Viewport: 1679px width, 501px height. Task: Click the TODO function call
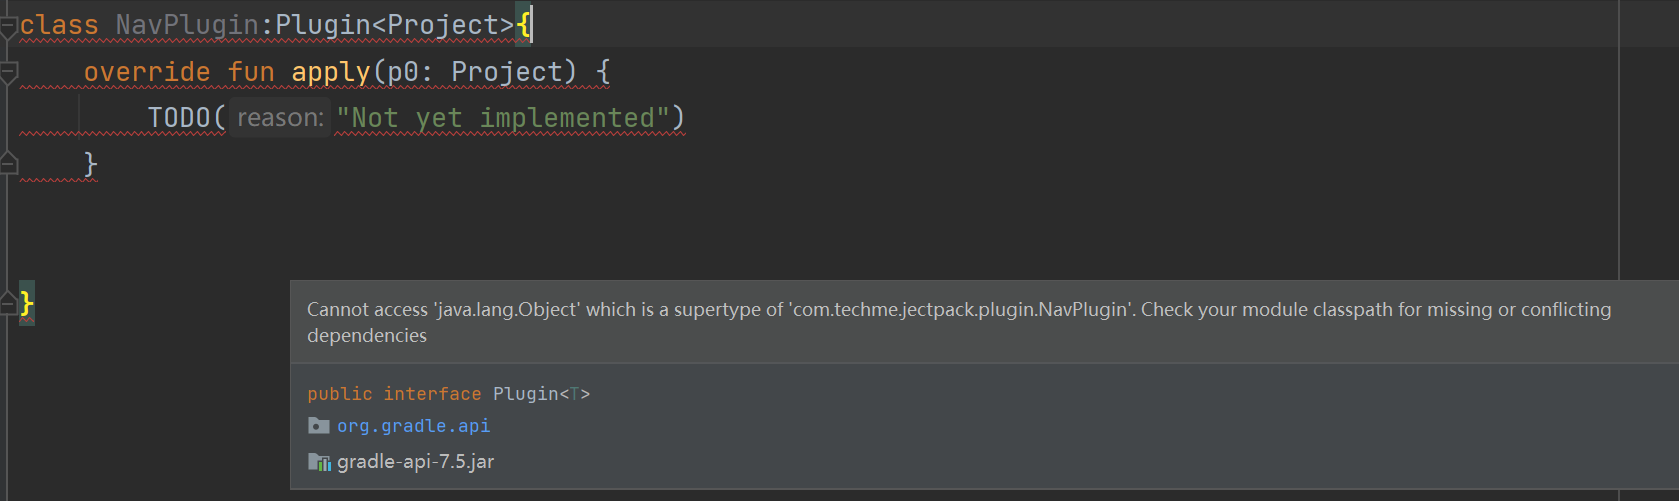coord(179,118)
